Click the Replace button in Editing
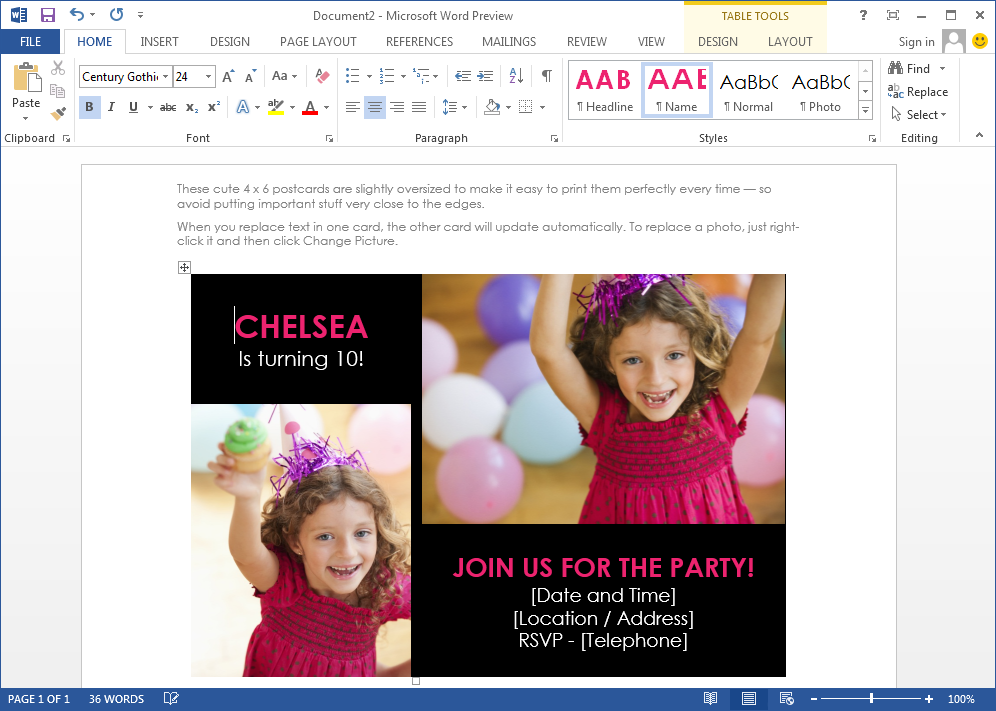Image resolution: width=996 pixels, height=711 pixels. 918,91
